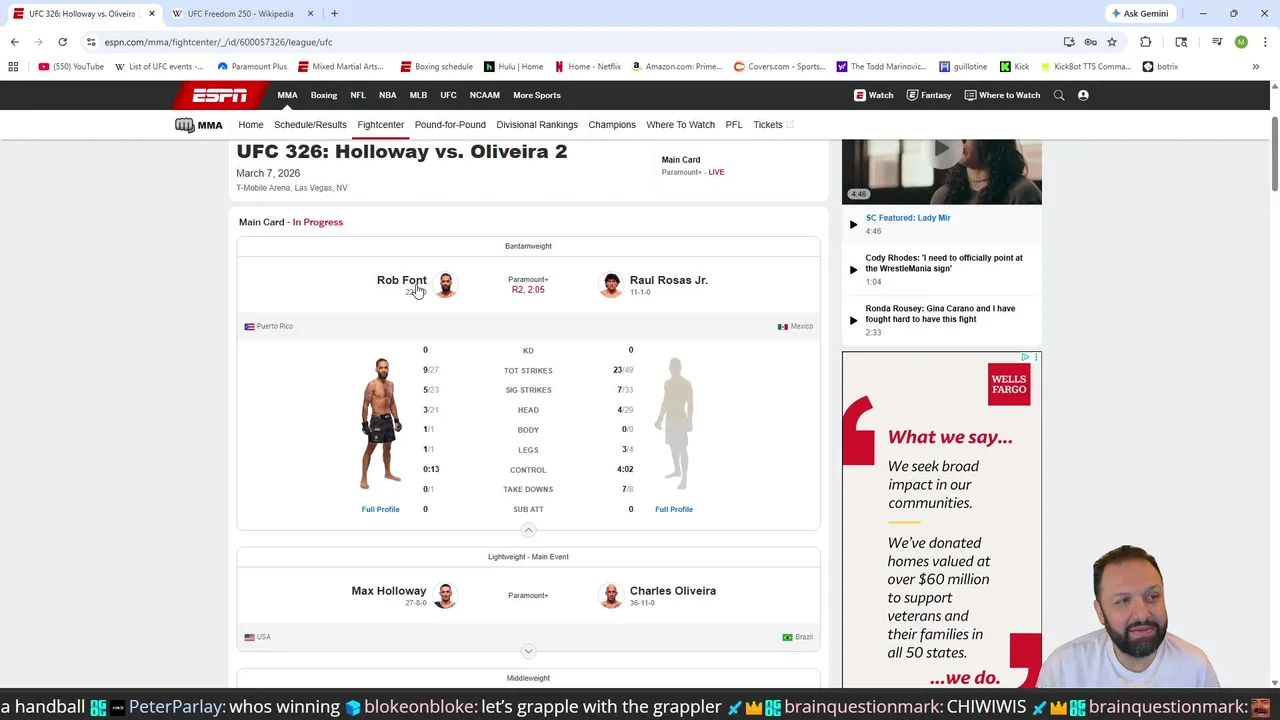Viewport: 1280px width, 720px height.
Task: Open the Home - Netflix bookmark
Action: coord(588,67)
